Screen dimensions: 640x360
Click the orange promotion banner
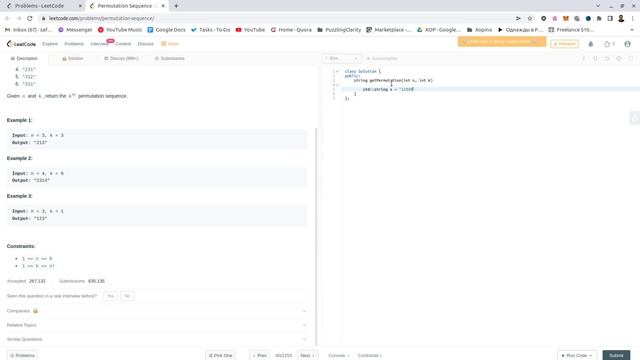click(502, 42)
